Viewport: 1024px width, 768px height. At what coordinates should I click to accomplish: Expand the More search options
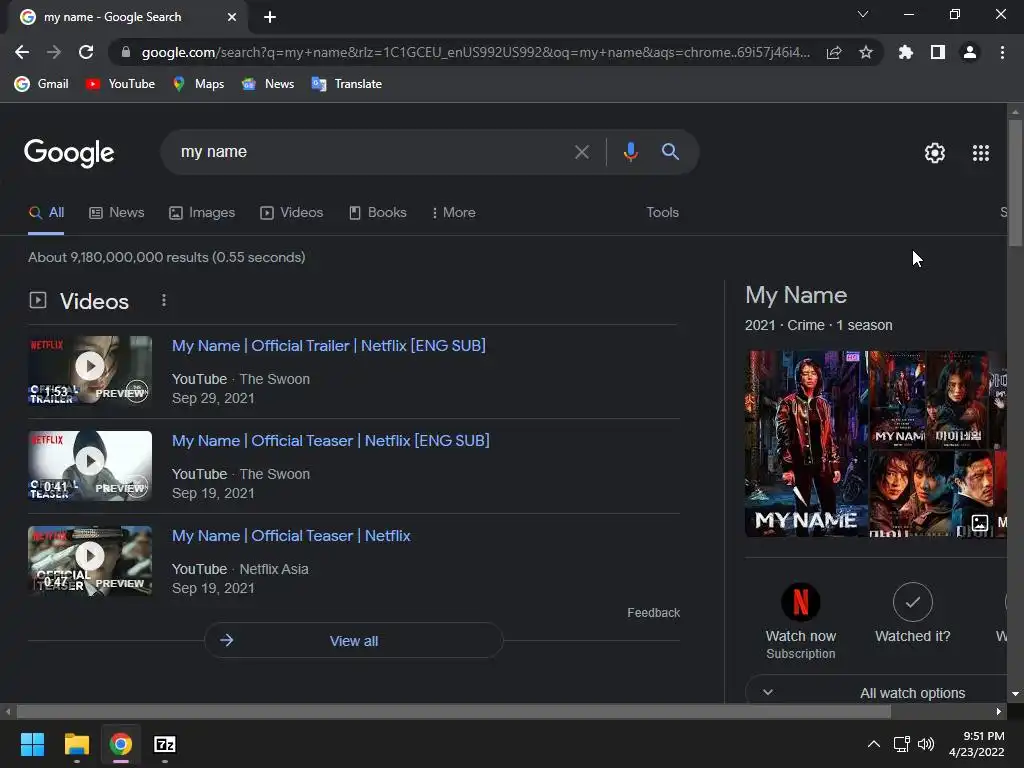coord(454,212)
